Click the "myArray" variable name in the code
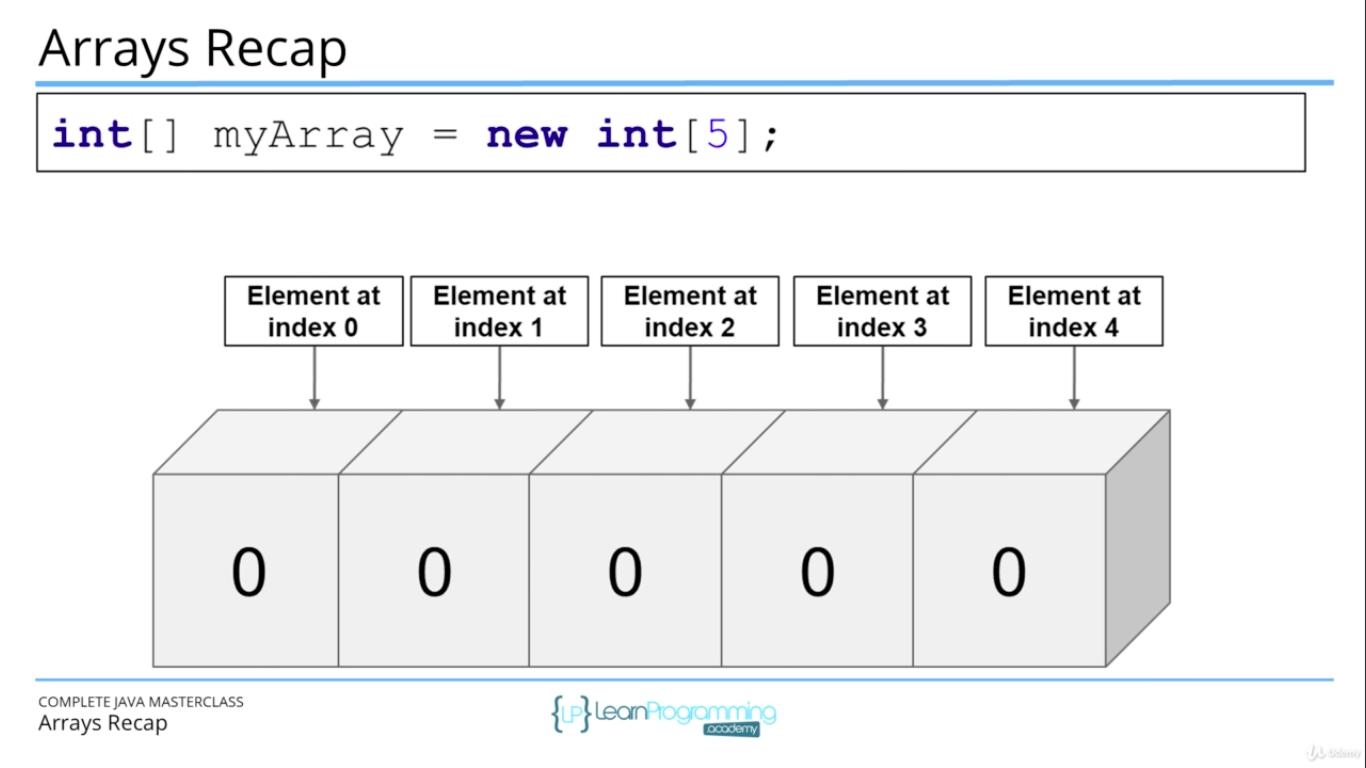1366x768 pixels. 309,135
